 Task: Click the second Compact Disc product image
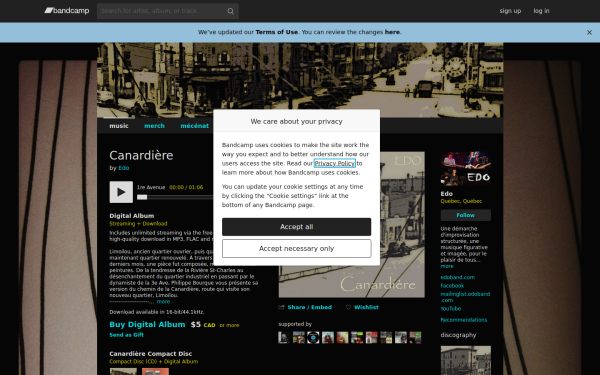(x=155, y=372)
